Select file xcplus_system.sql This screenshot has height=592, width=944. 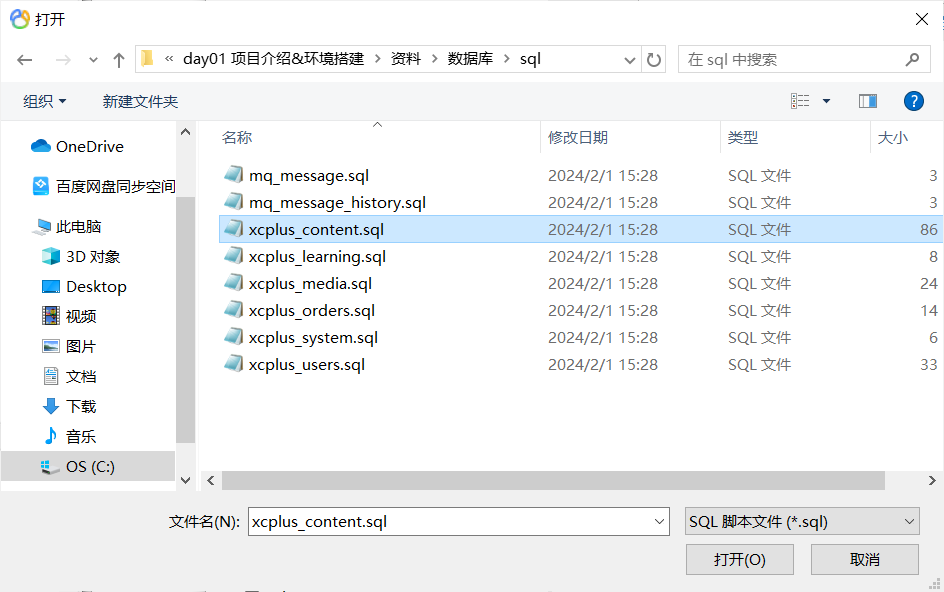click(x=313, y=338)
